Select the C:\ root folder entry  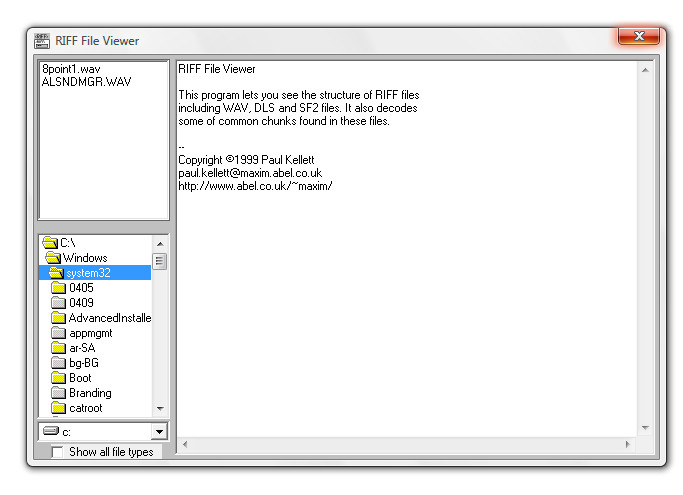click(68, 243)
